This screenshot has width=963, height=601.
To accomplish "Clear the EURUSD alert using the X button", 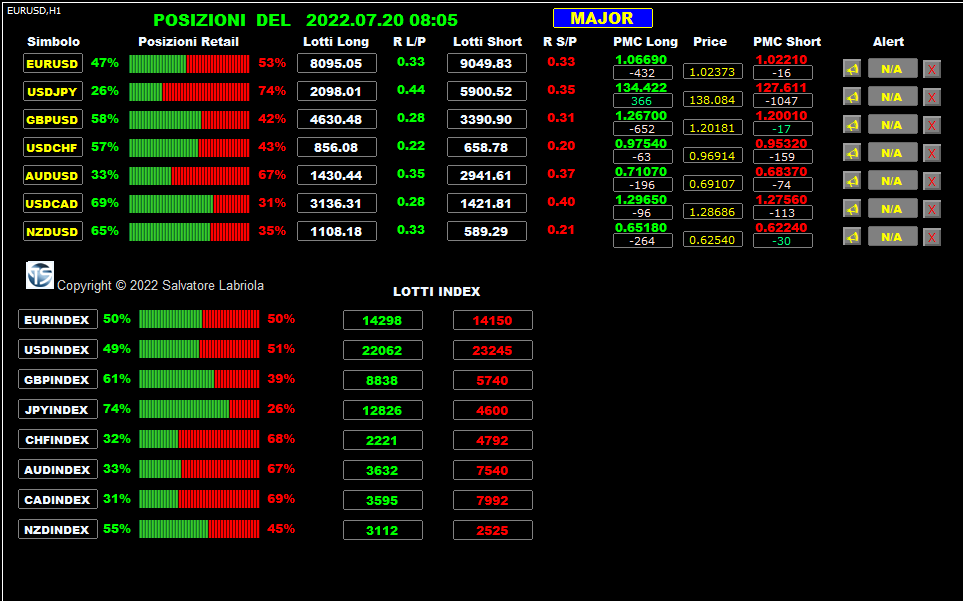I will 932,69.
